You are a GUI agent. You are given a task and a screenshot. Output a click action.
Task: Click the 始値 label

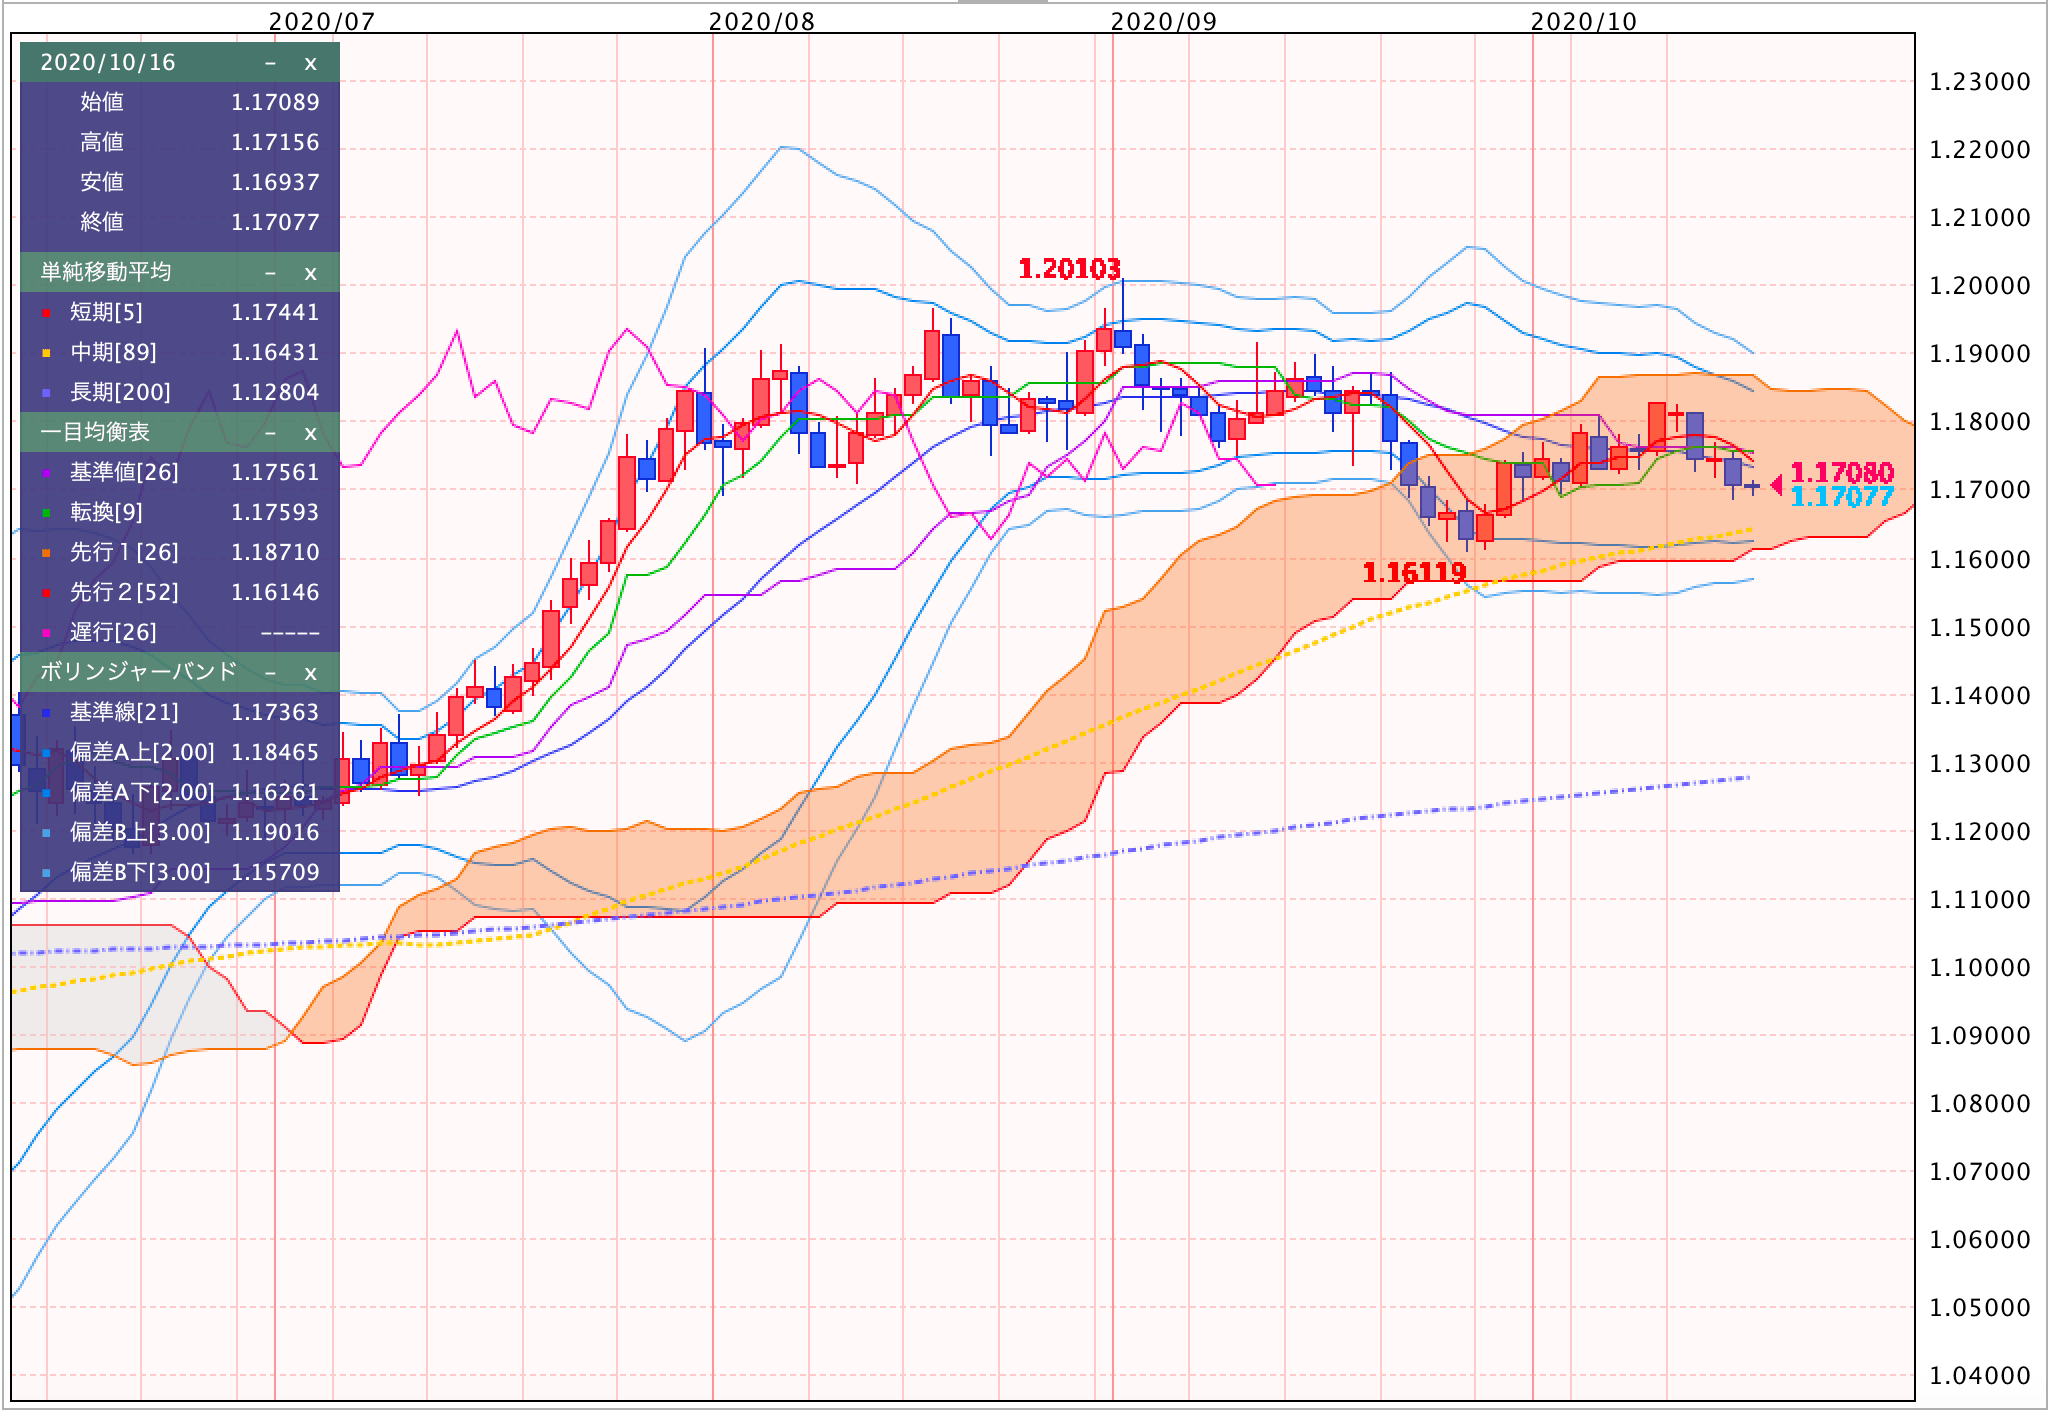102,102
